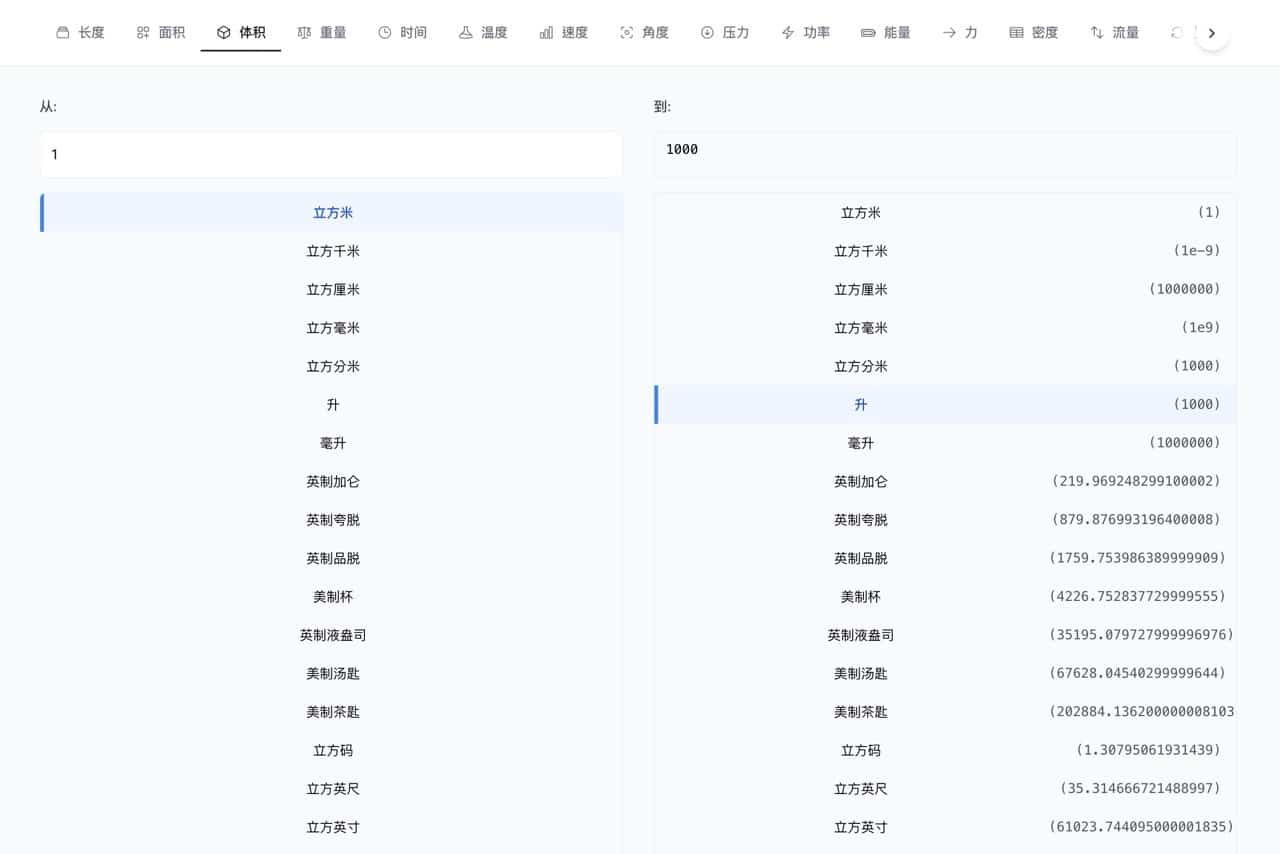
Task: Choose target unit 美制汤匙 (67628.04...)
Action: (945, 674)
